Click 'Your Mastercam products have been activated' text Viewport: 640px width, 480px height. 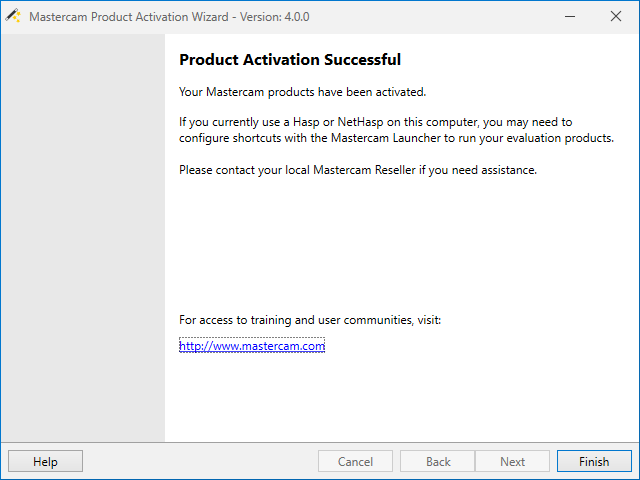click(x=302, y=92)
